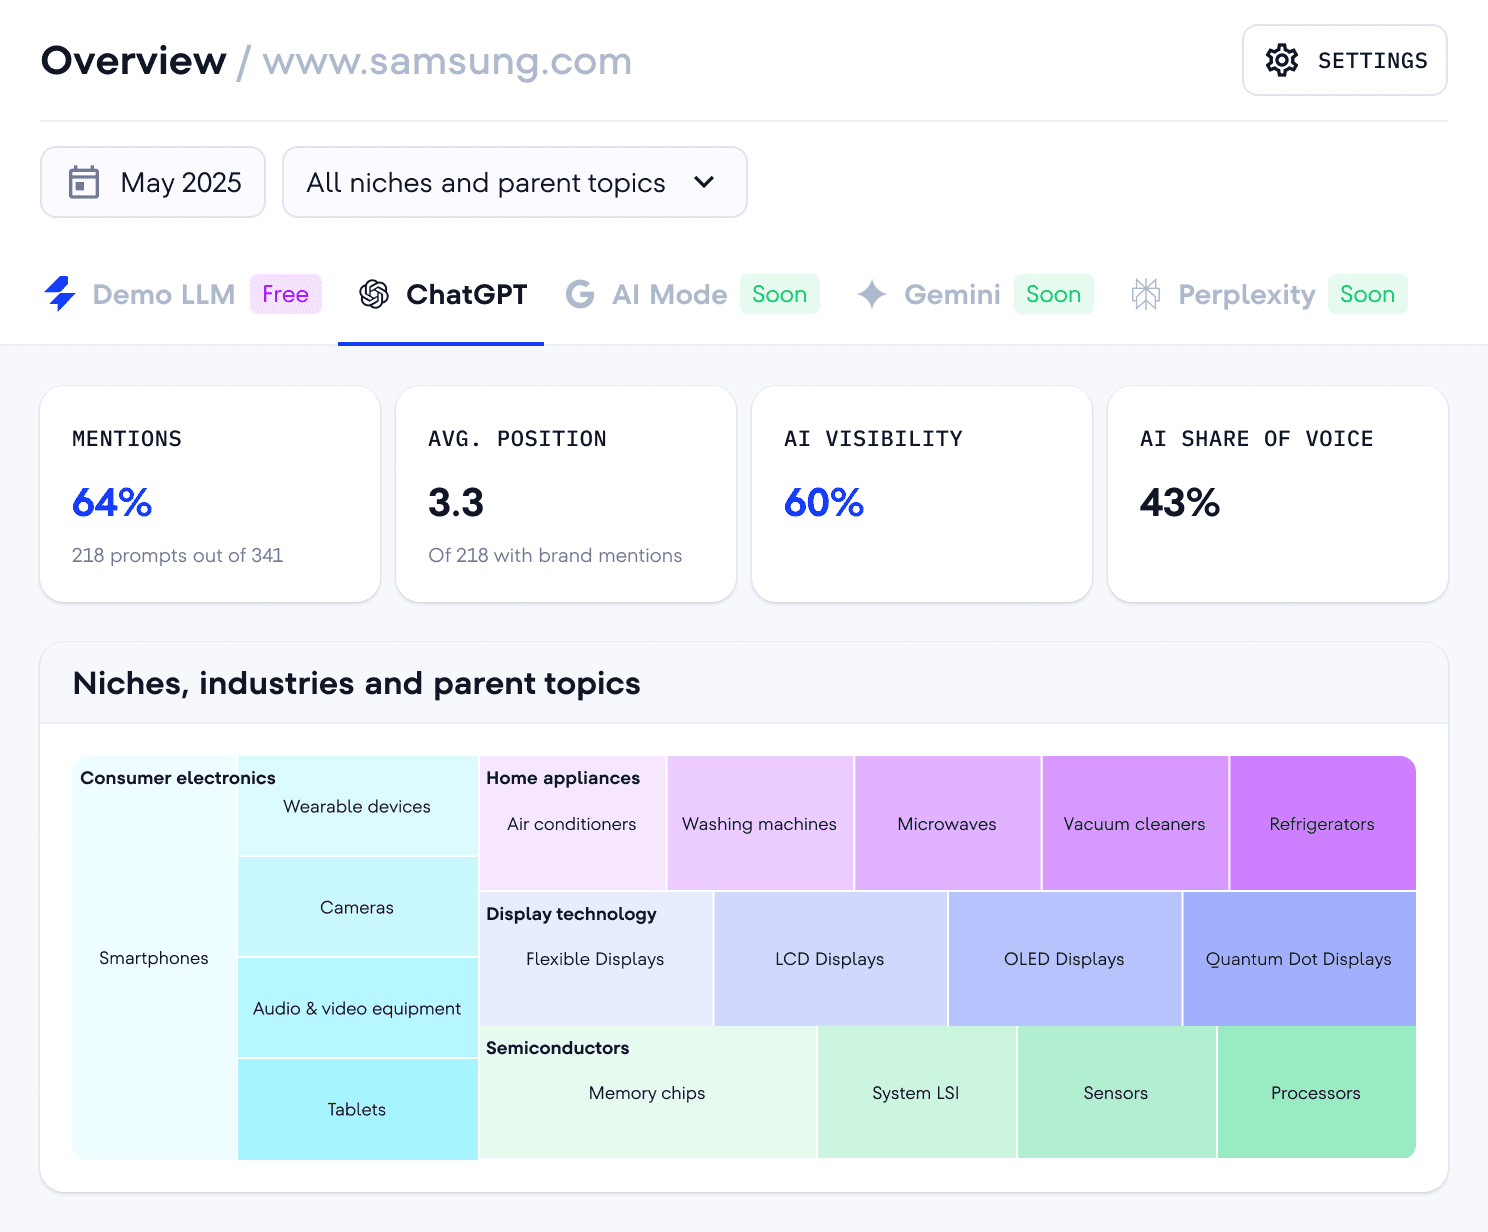Click the Soon badge next to Gemini
This screenshot has width=1488, height=1232.
[1053, 294]
